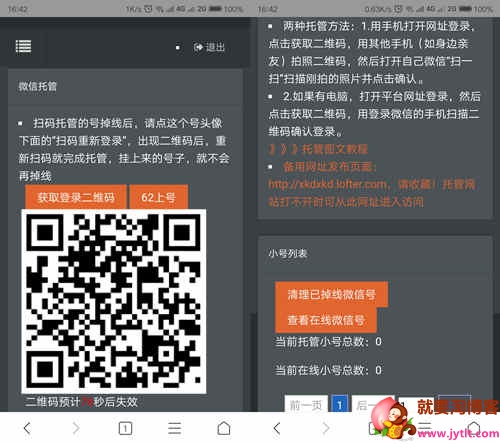The height and width of the screenshot is (444, 500).
Task: Click 获取登录二维码 button
Action: (76, 197)
